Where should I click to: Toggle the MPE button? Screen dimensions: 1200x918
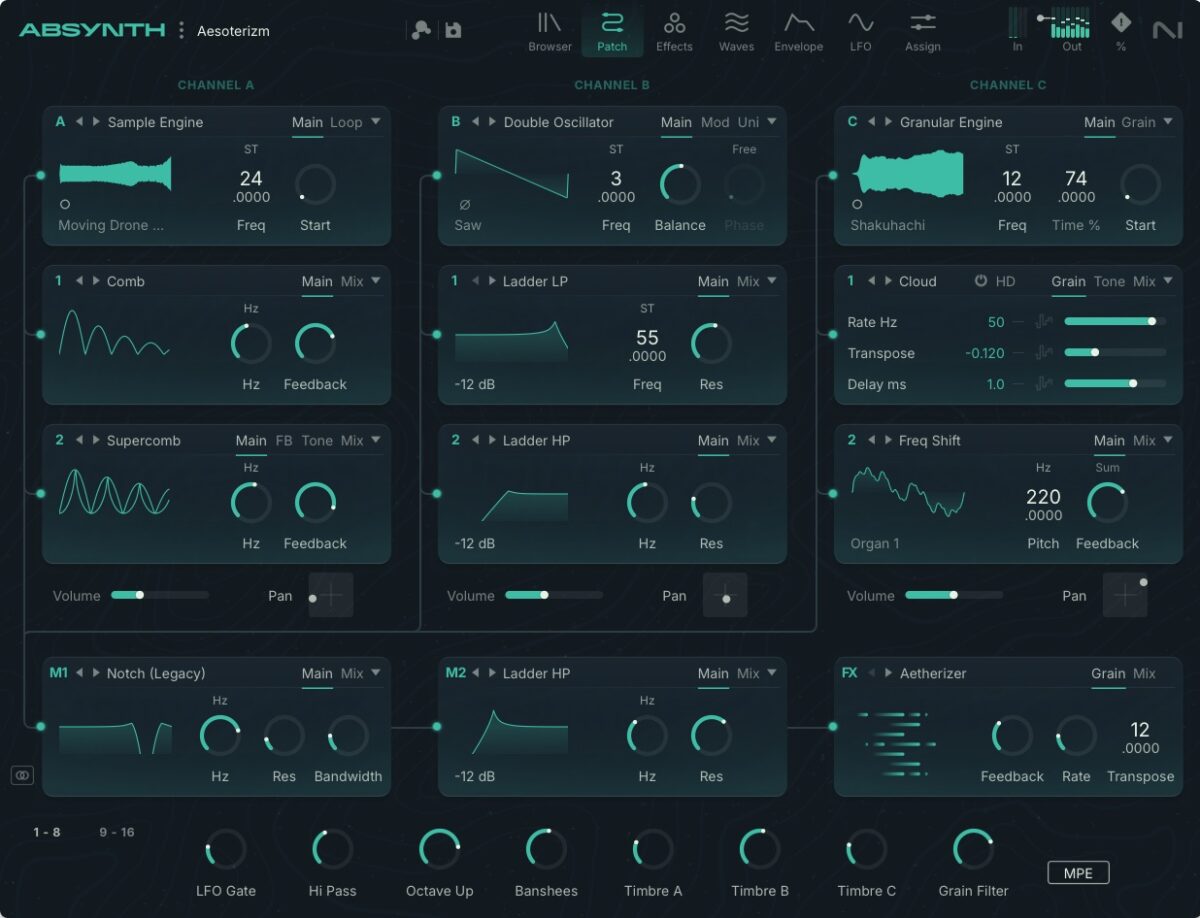click(x=1078, y=872)
